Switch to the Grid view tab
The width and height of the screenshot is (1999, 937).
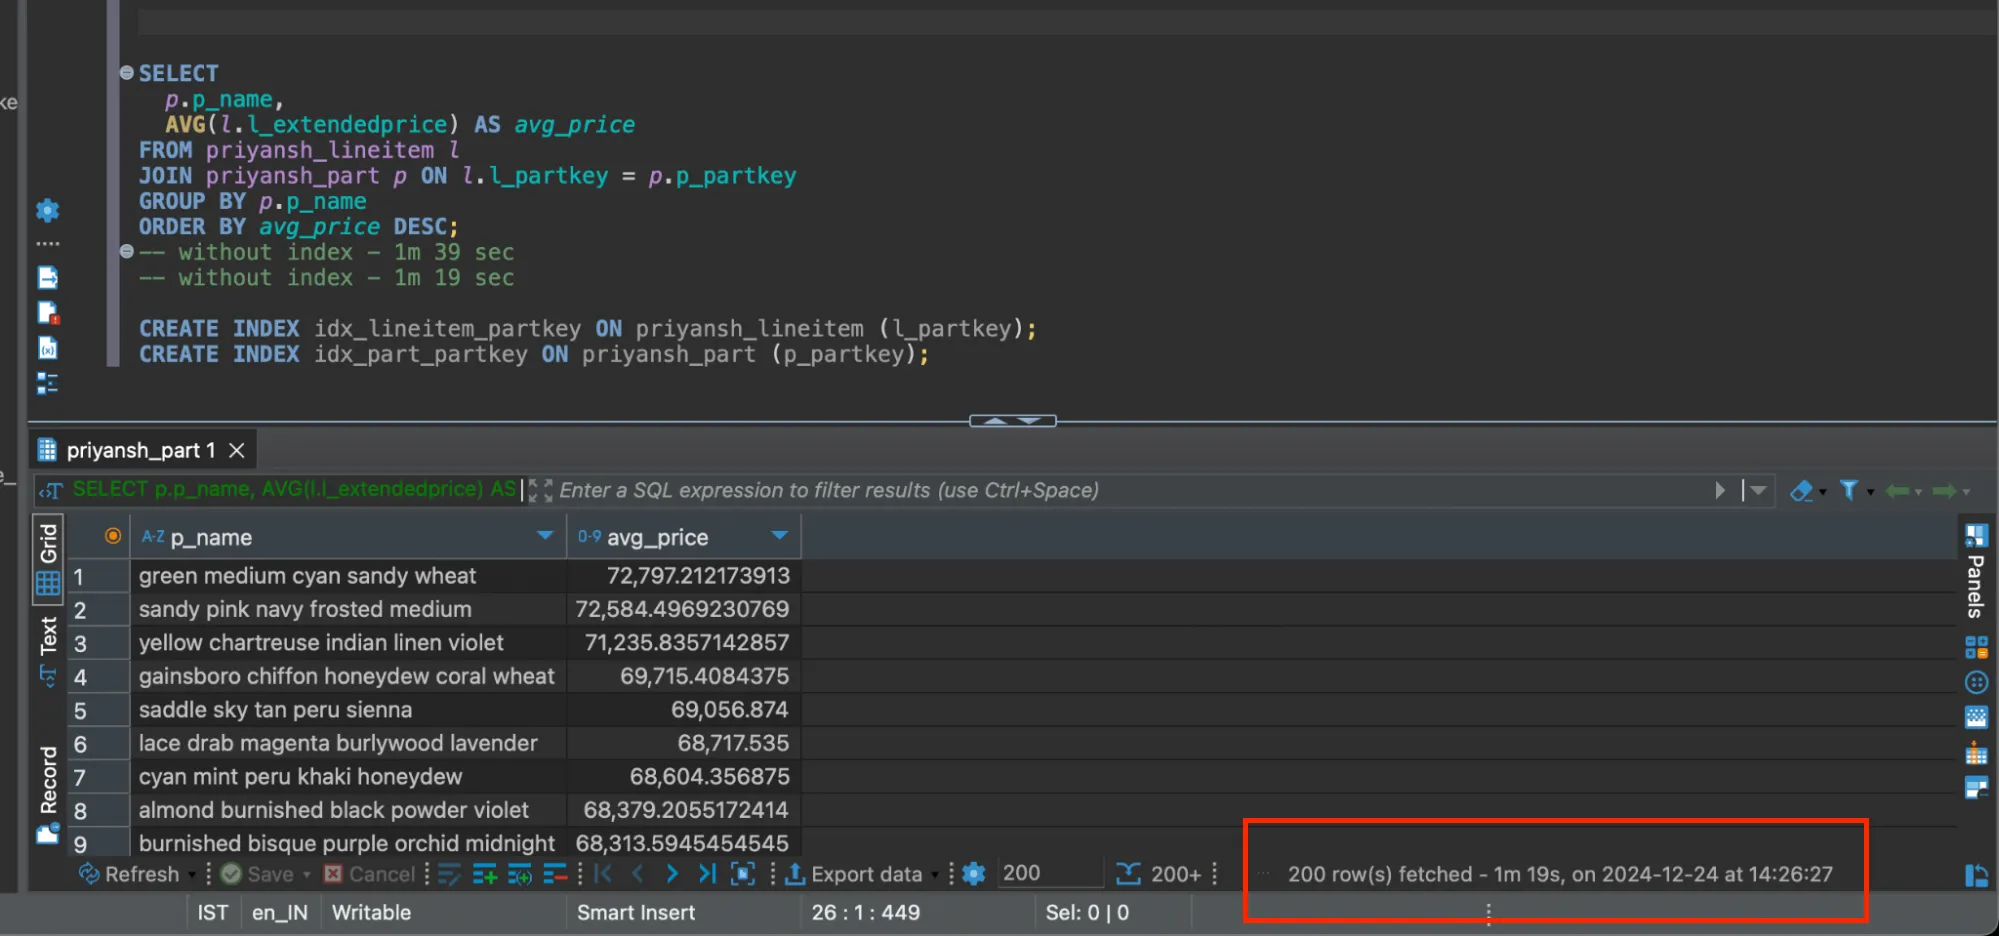click(x=48, y=558)
